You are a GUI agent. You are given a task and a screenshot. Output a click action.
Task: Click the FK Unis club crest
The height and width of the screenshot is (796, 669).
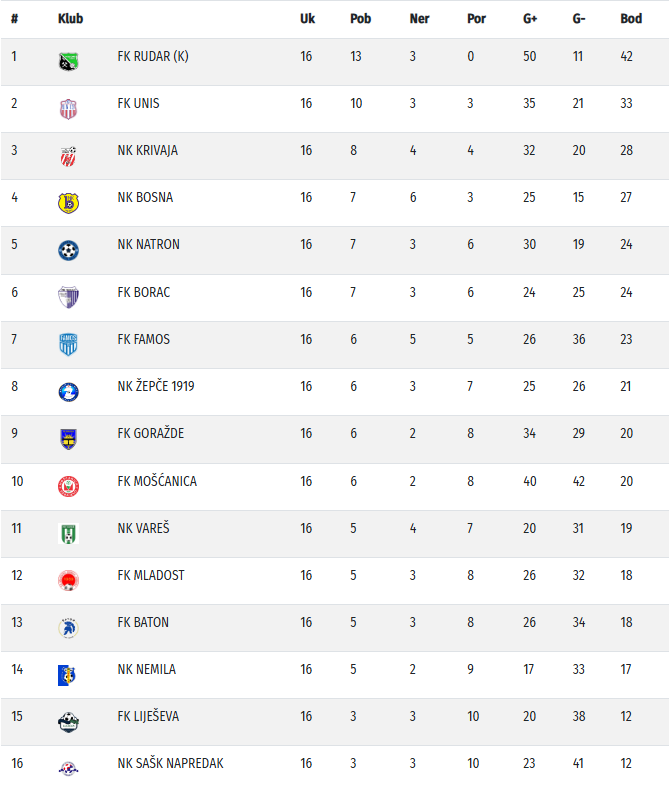68,108
